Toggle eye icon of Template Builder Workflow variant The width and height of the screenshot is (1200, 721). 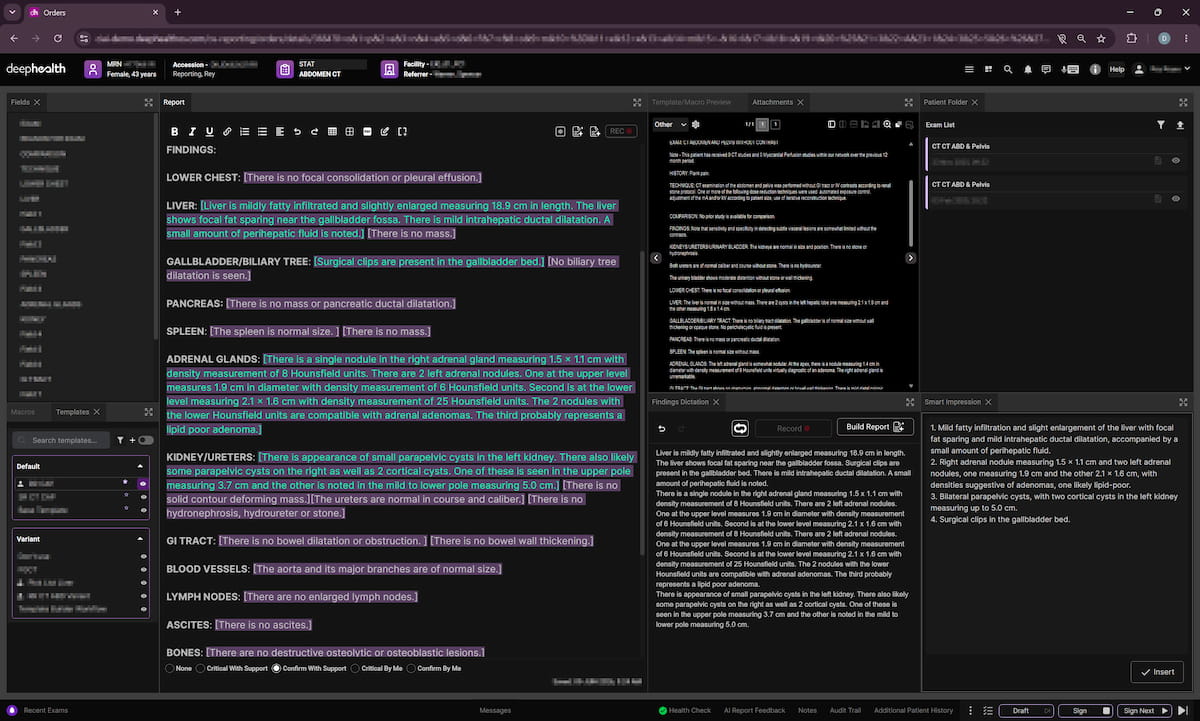click(x=143, y=609)
